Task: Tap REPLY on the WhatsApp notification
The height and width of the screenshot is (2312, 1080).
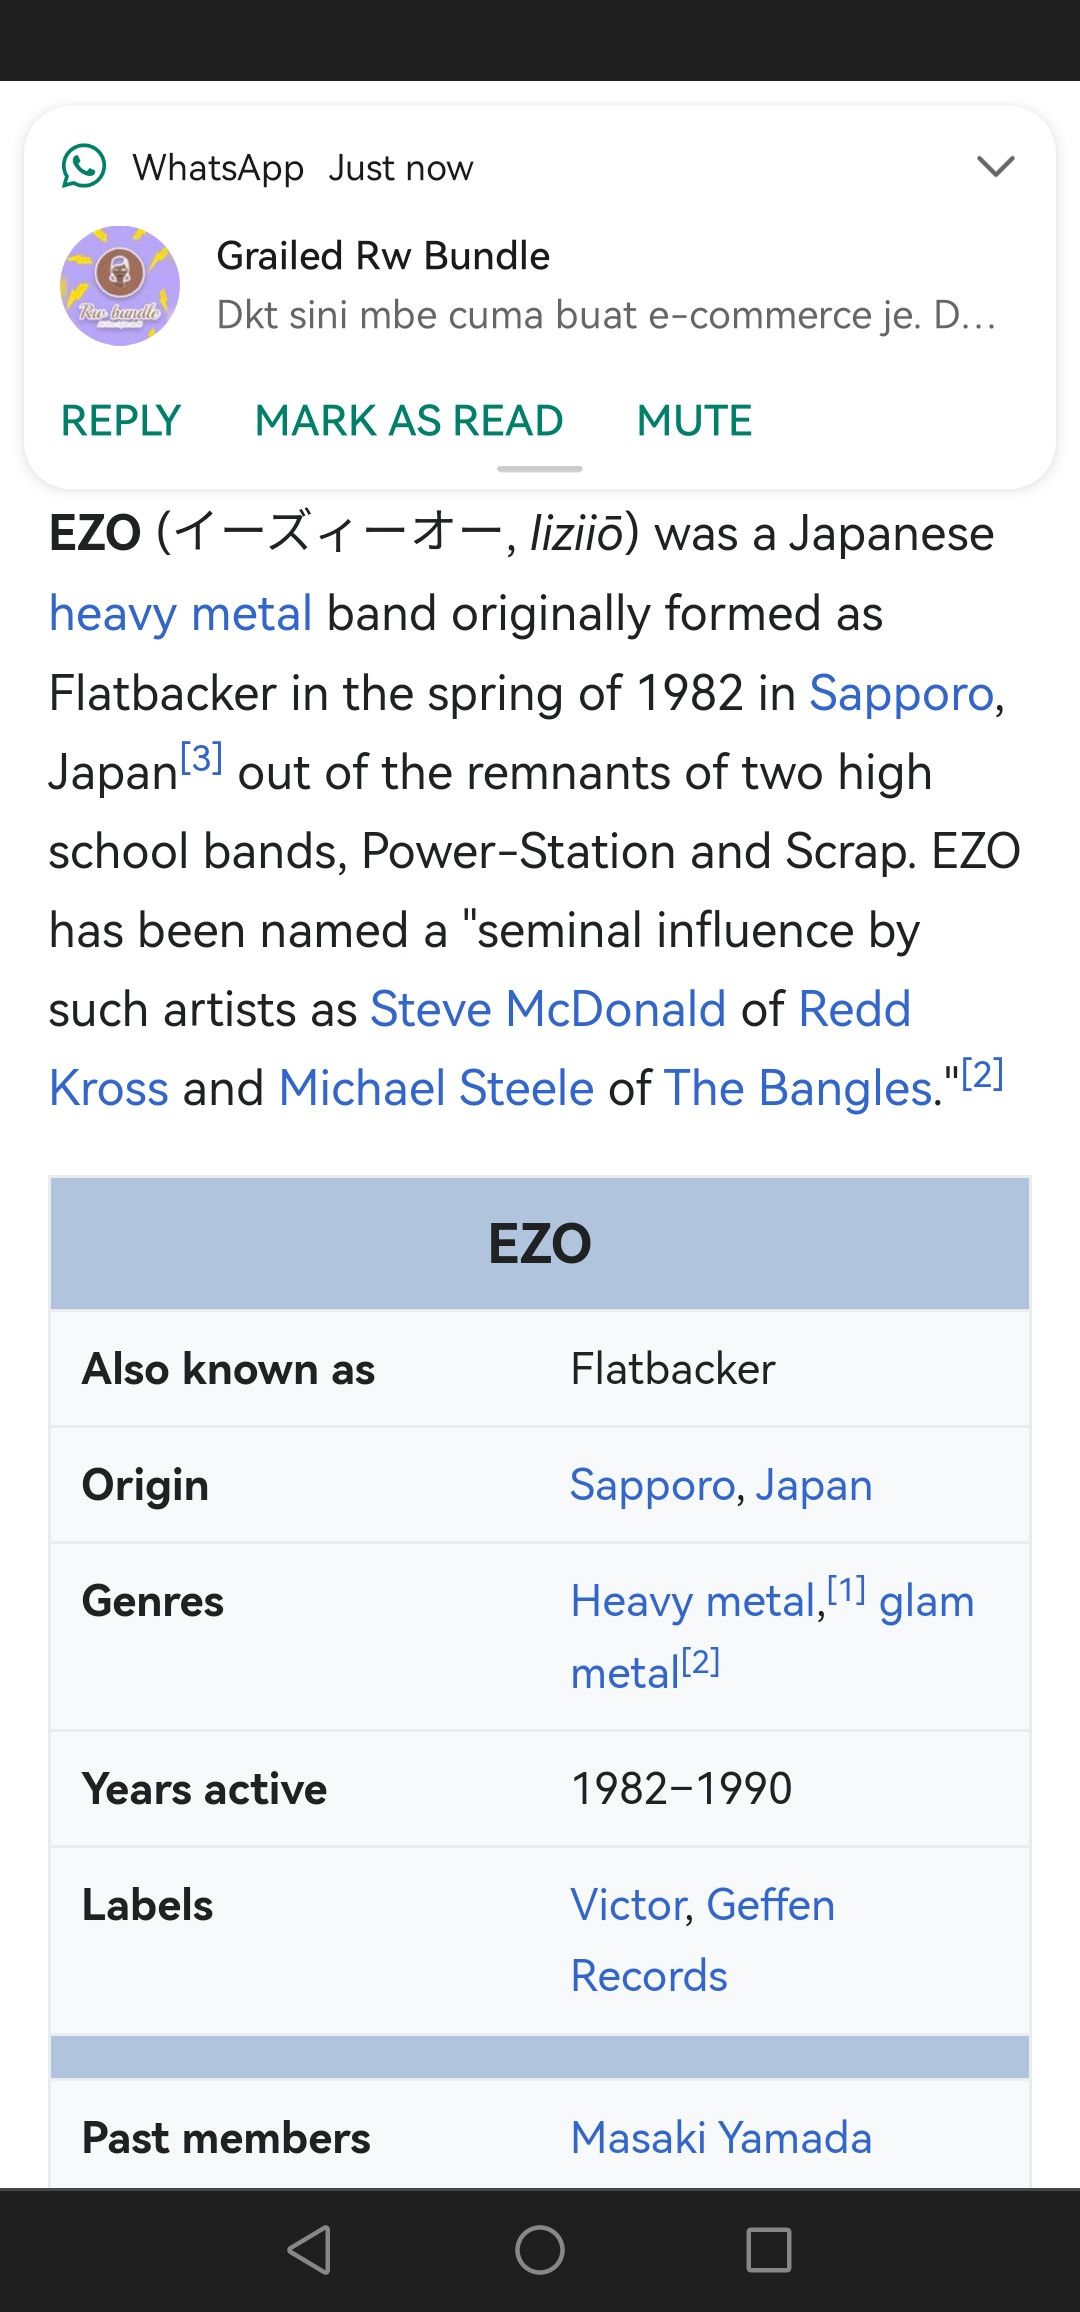Action: click(x=121, y=420)
